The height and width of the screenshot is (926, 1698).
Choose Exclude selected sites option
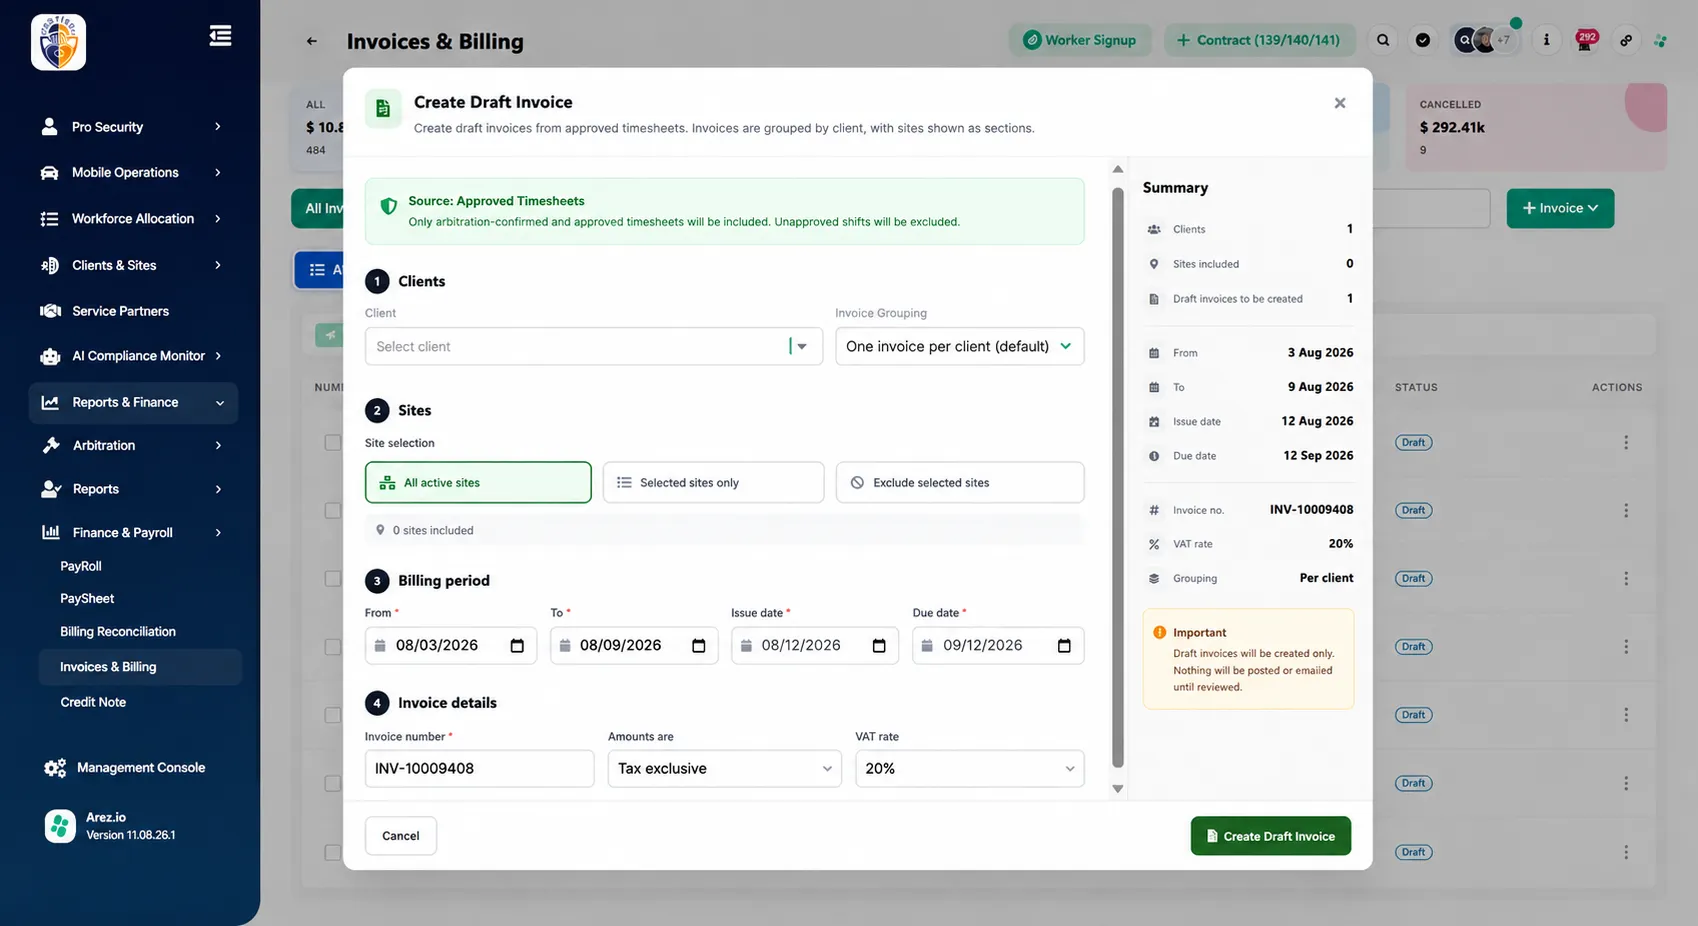[x=960, y=482]
